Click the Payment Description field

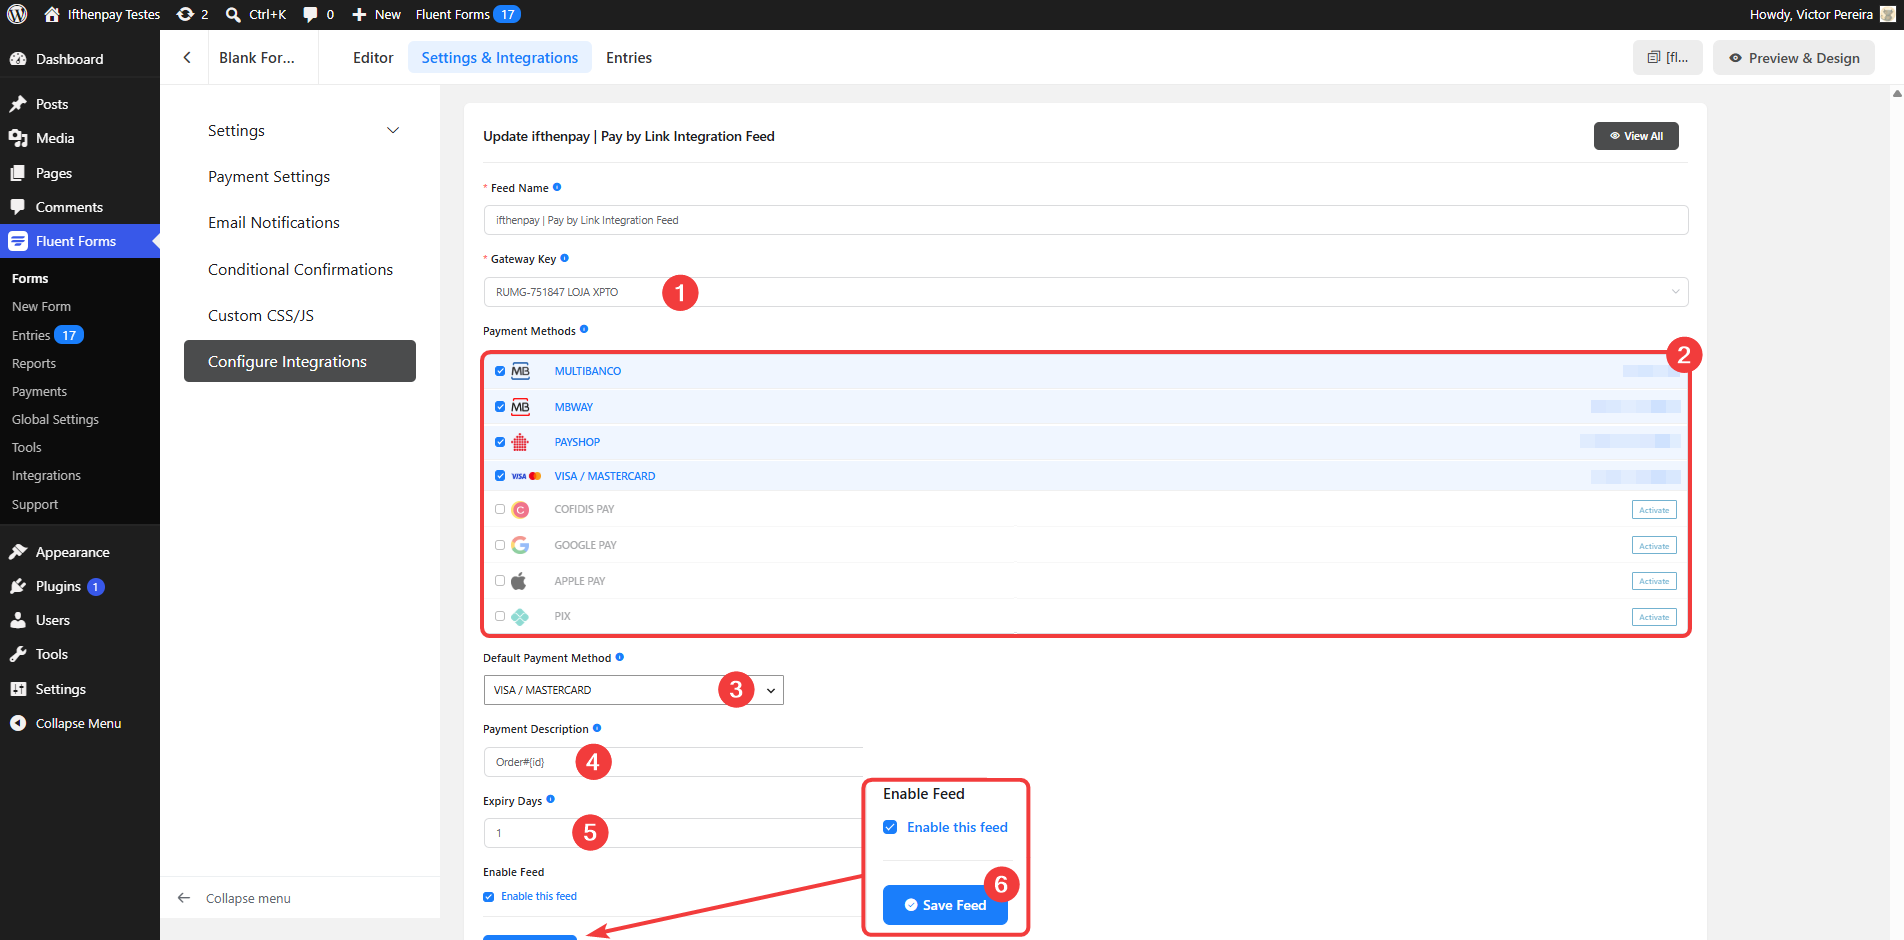coord(673,762)
